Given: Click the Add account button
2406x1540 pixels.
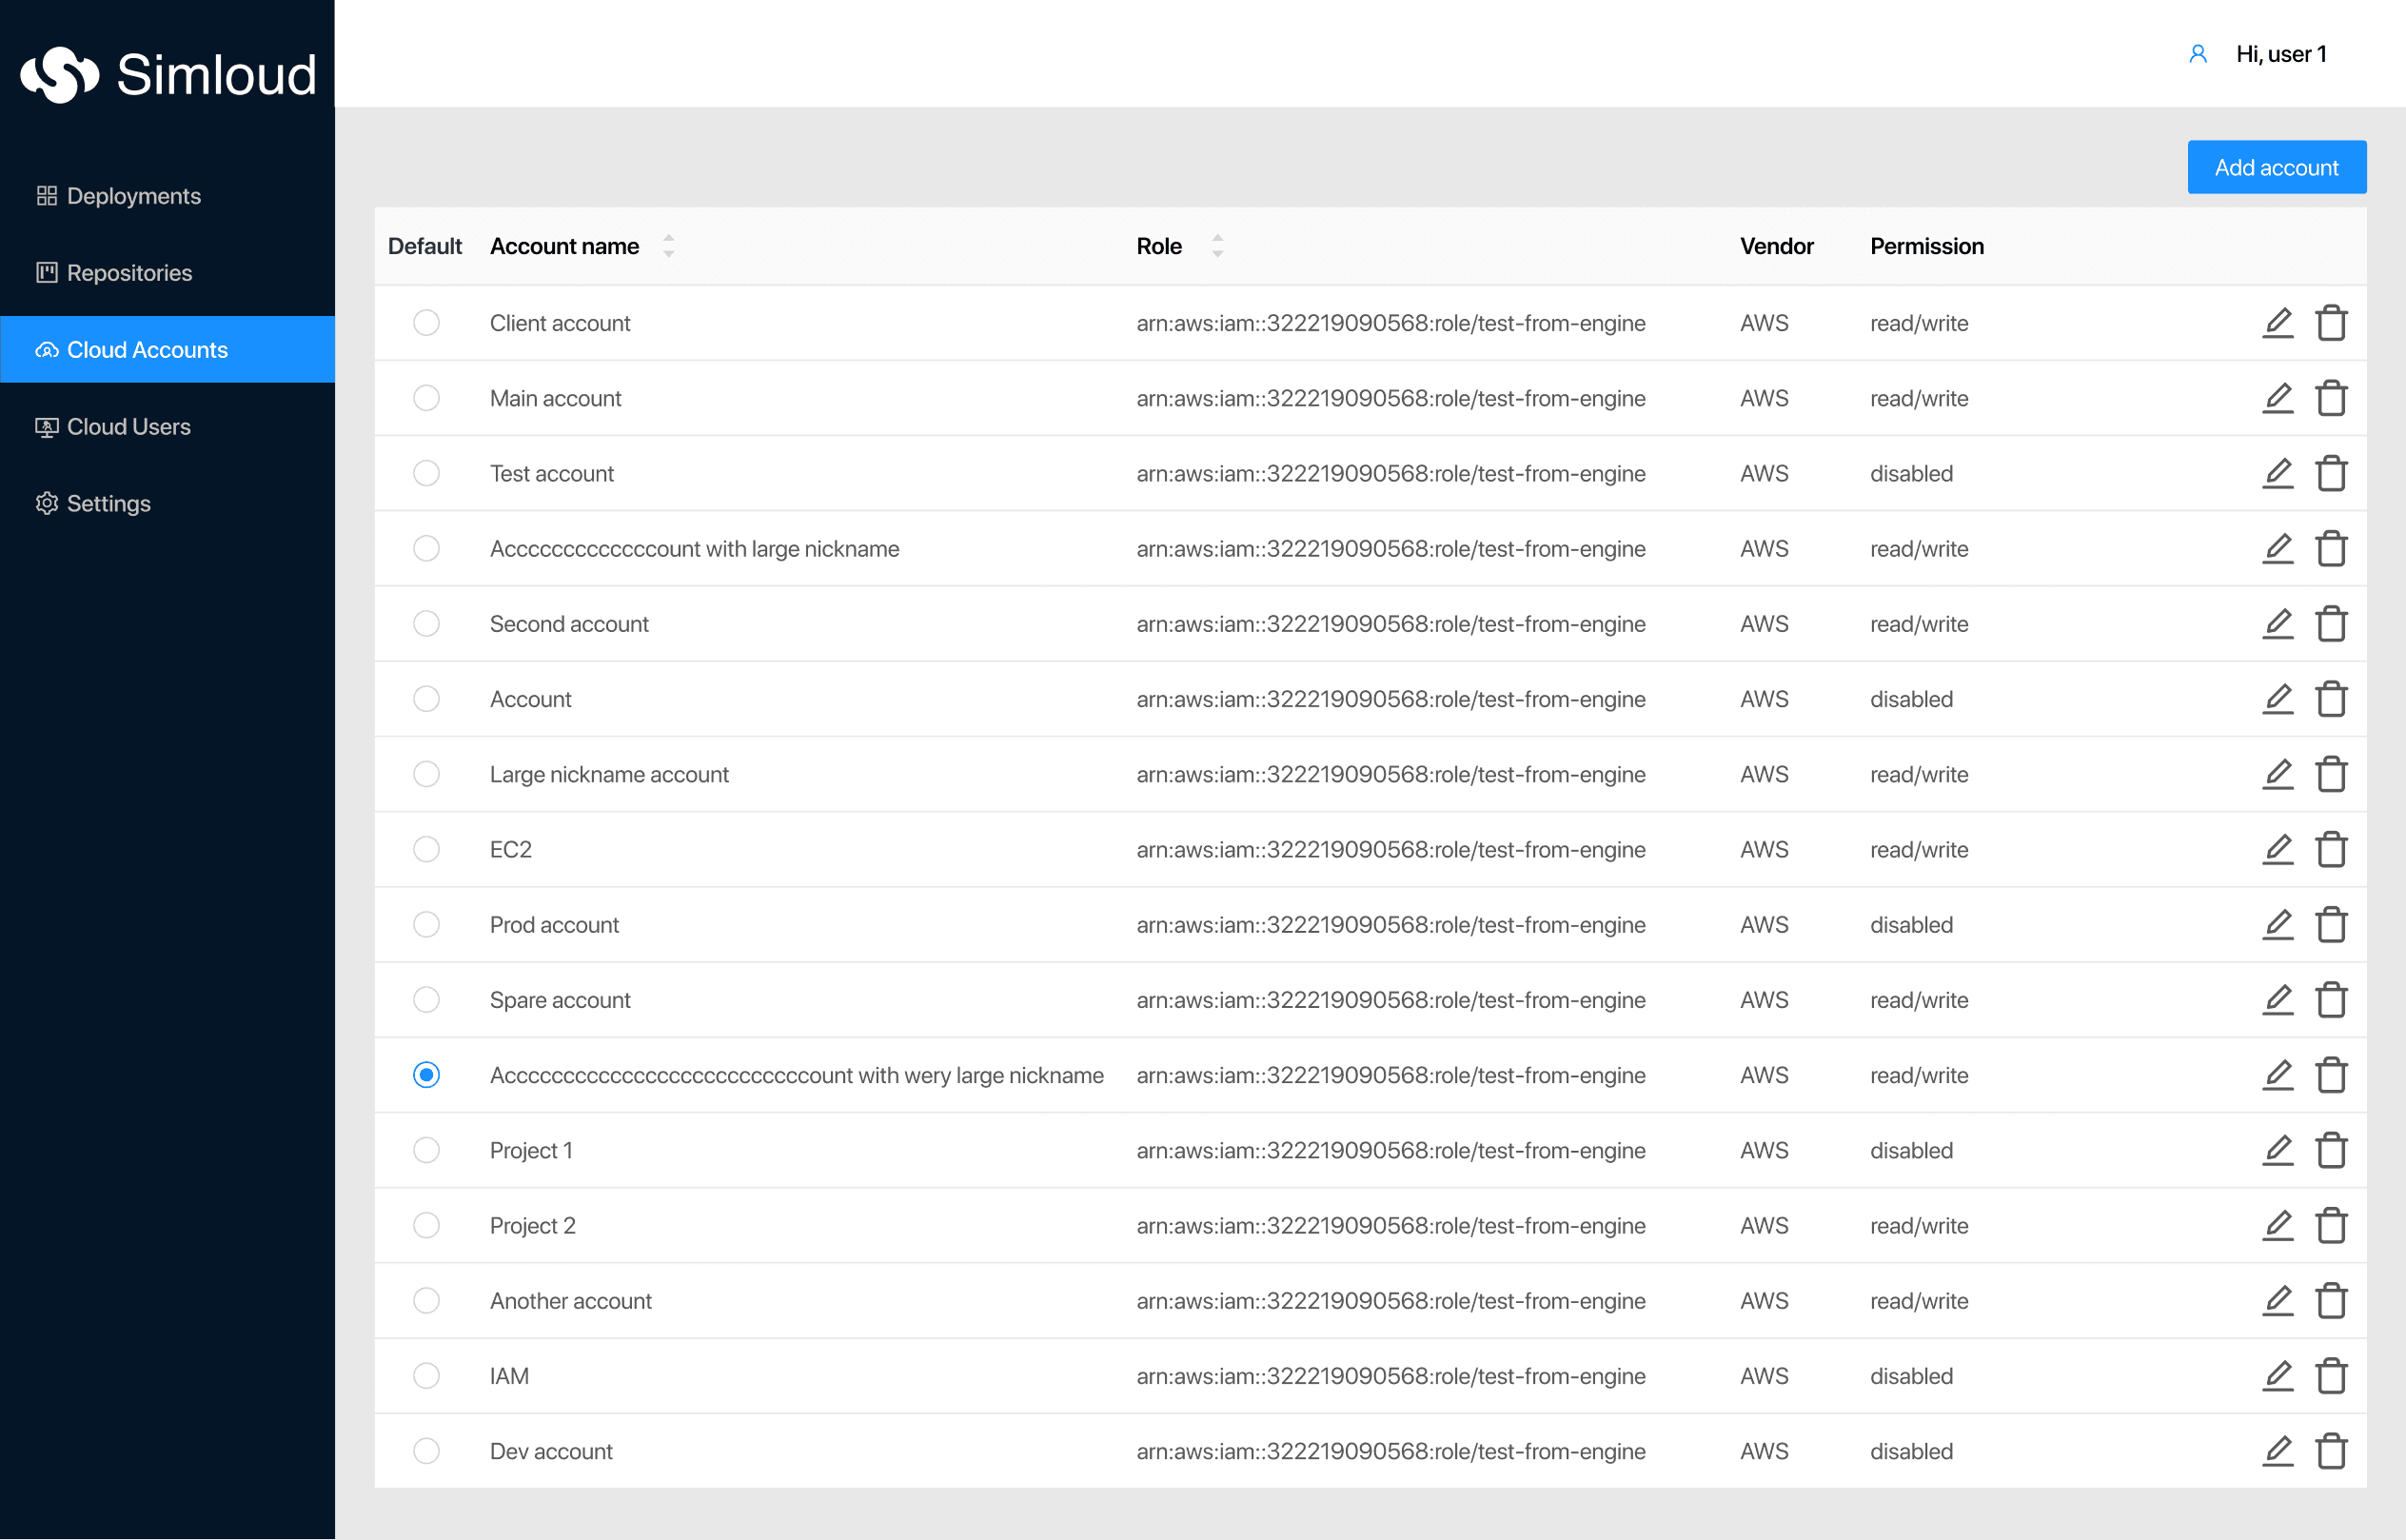Looking at the screenshot, I should [2276, 167].
